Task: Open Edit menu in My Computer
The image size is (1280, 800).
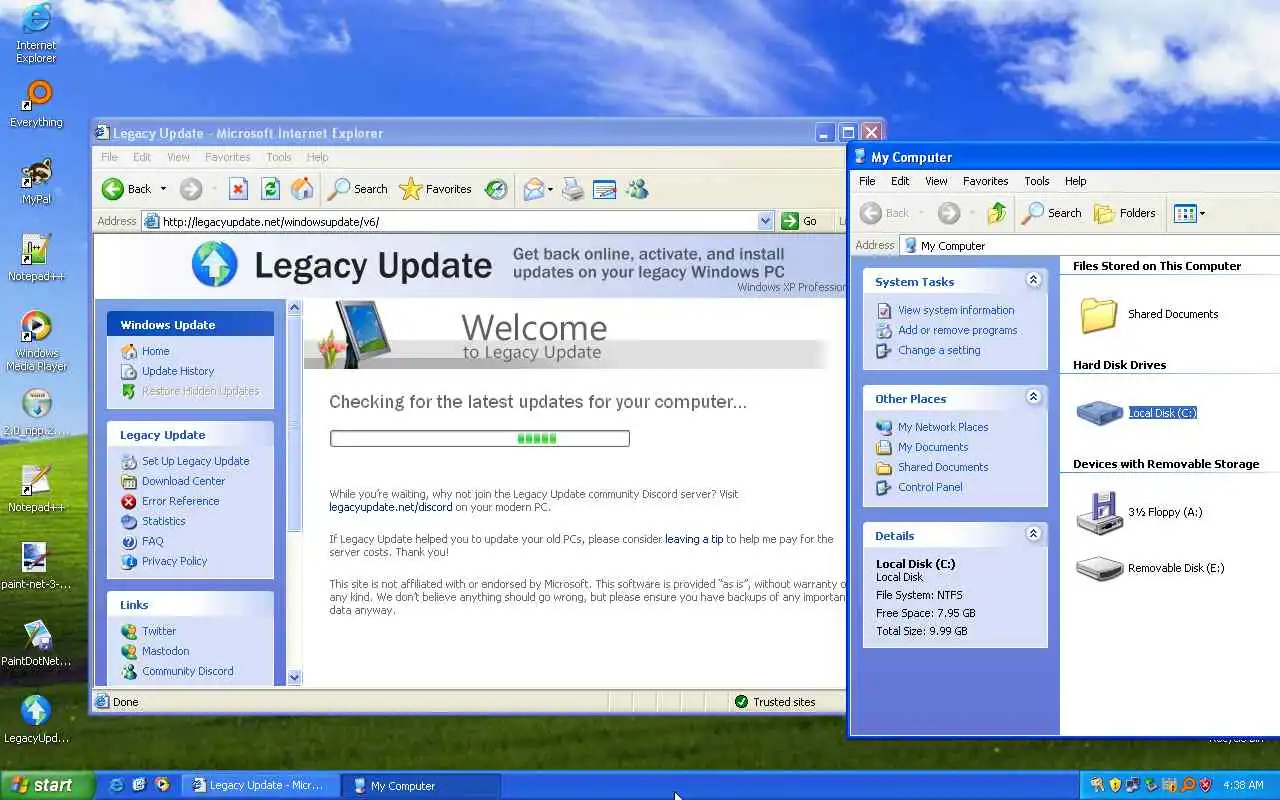Action: coord(900,181)
